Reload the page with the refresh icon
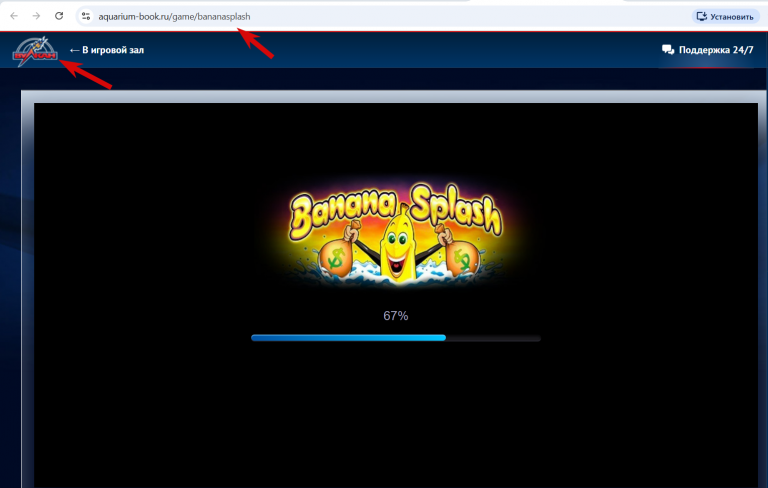768x488 pixels. (59, 16)
